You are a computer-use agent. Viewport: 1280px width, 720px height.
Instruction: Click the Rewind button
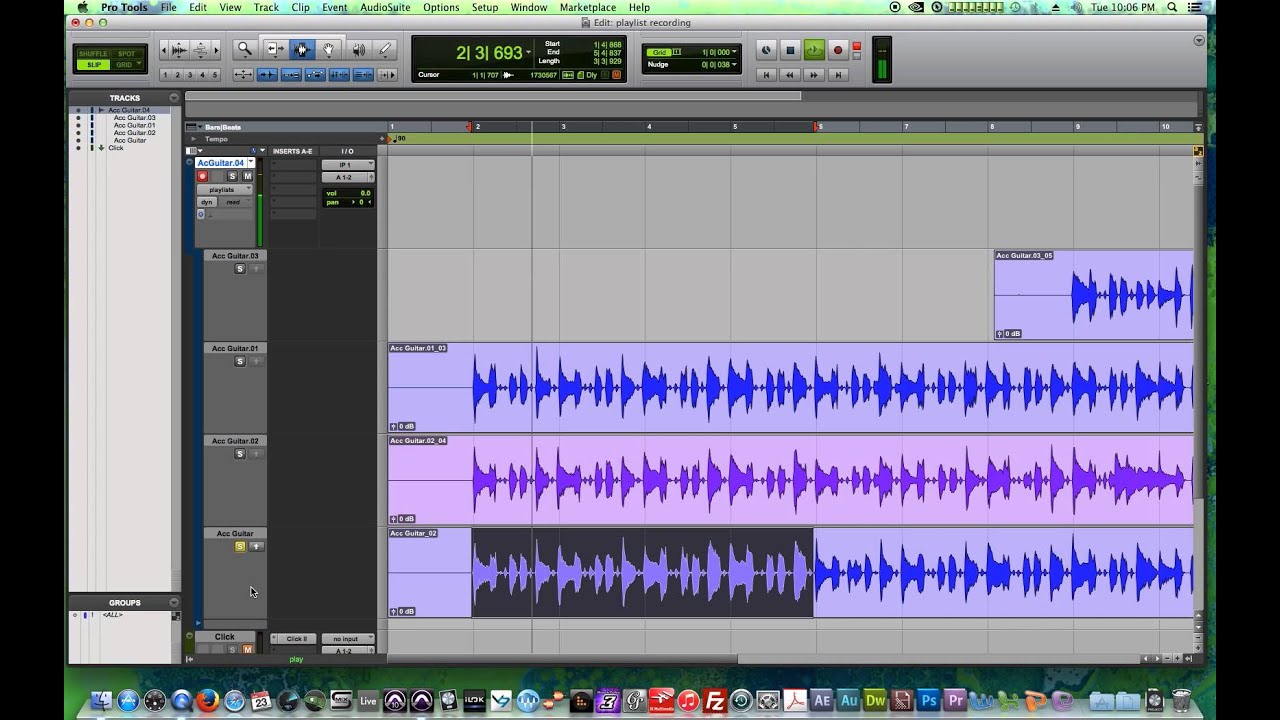click(790, 75)
